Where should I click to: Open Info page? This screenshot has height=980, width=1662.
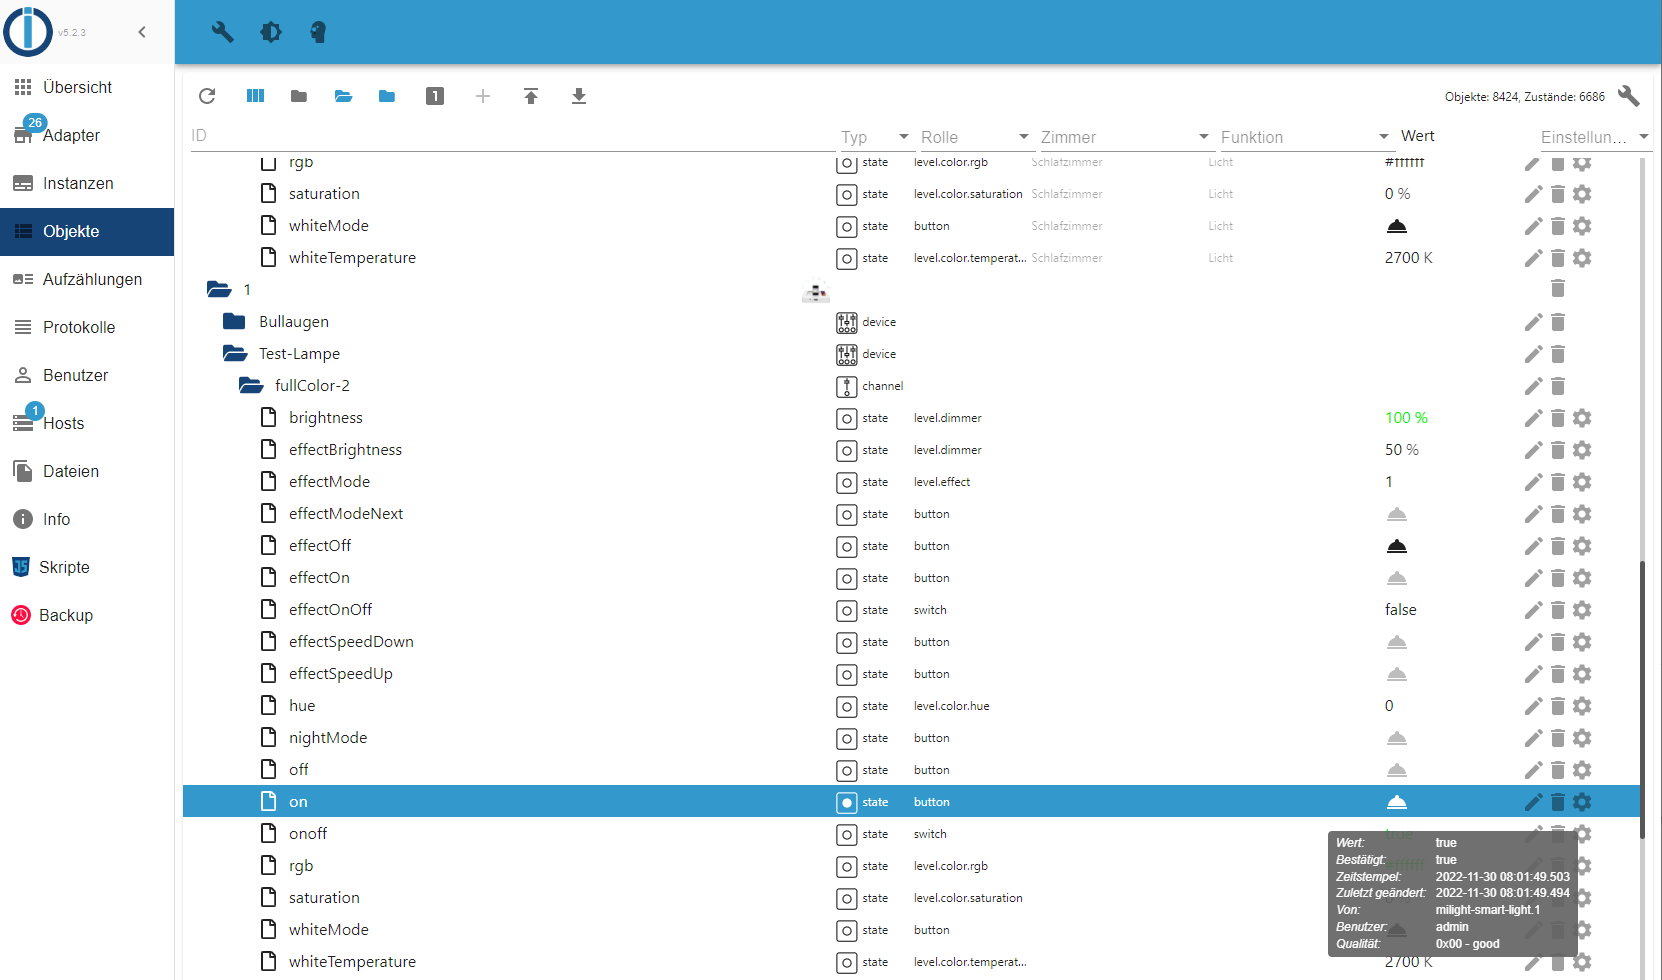click(x=87, y=519)
